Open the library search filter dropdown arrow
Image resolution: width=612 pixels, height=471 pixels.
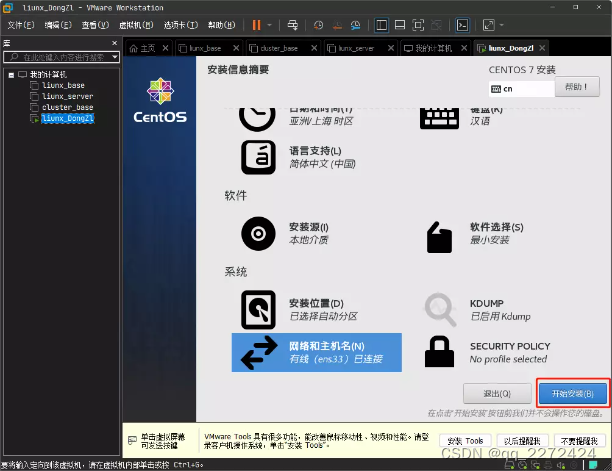[115, 57]
